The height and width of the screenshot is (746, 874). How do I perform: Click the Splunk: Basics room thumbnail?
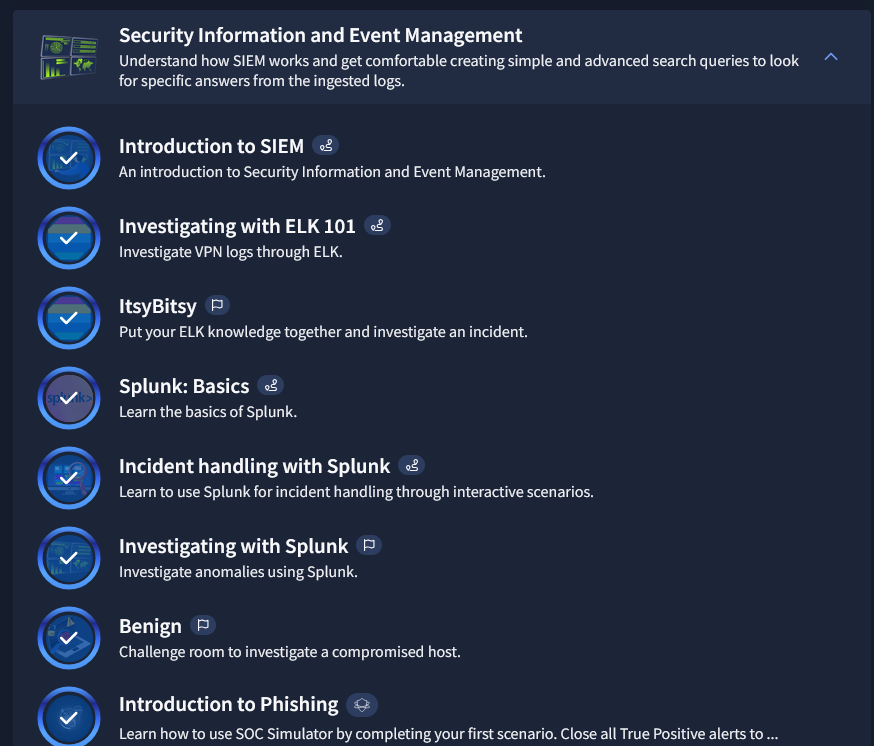(69, 398)
